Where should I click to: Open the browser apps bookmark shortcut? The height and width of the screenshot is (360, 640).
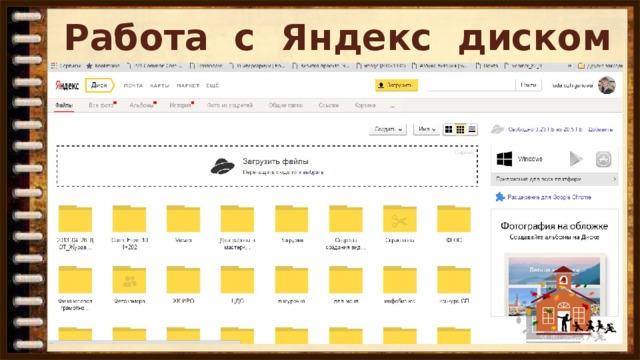coord(65,66)
